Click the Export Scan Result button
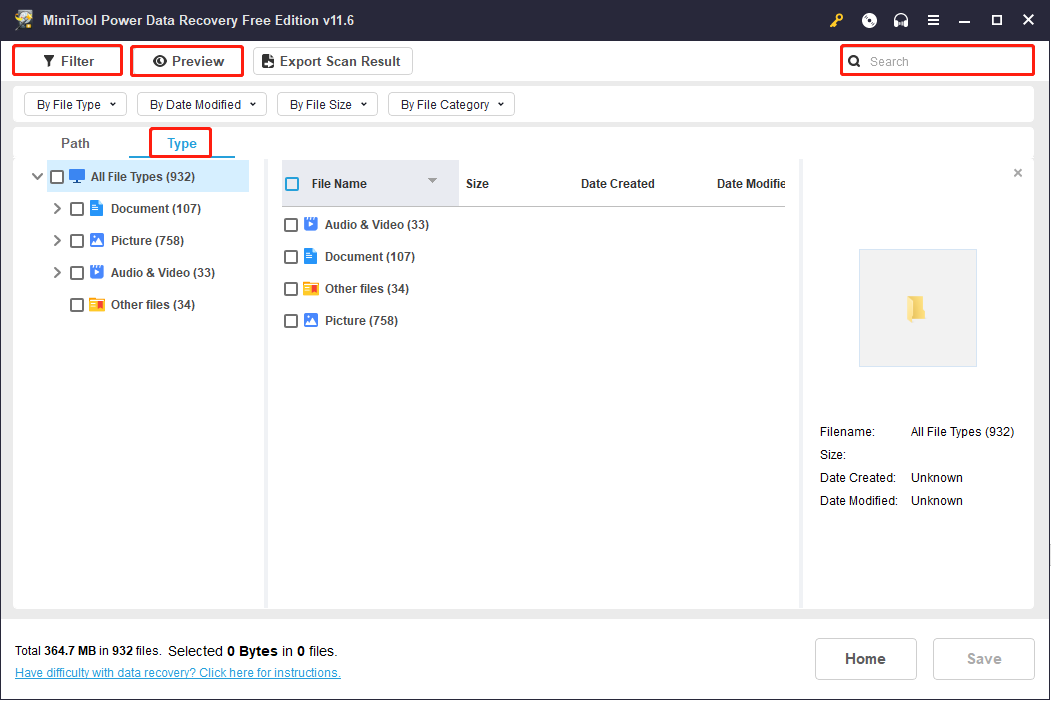 pyautogui.click(x=332, y=61)
